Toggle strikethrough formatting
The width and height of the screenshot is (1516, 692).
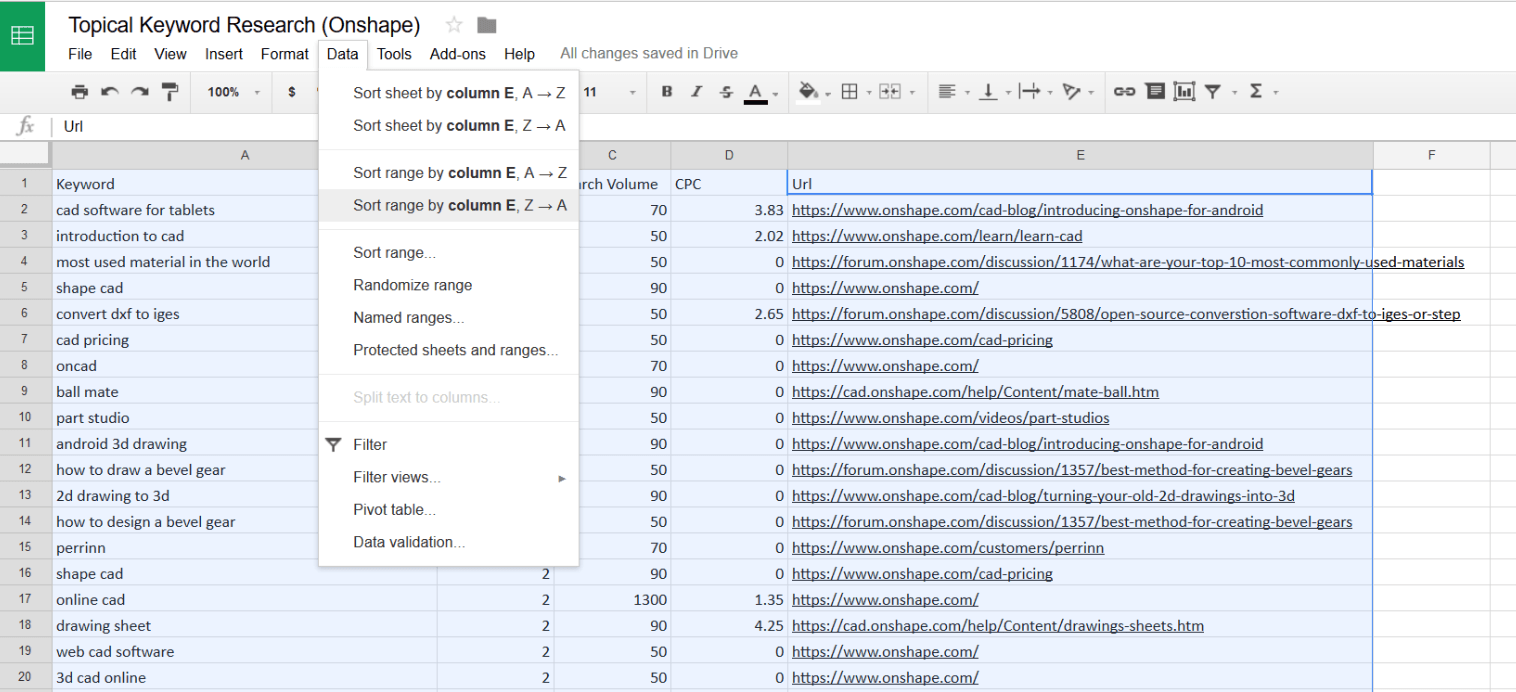pos(726,92)
